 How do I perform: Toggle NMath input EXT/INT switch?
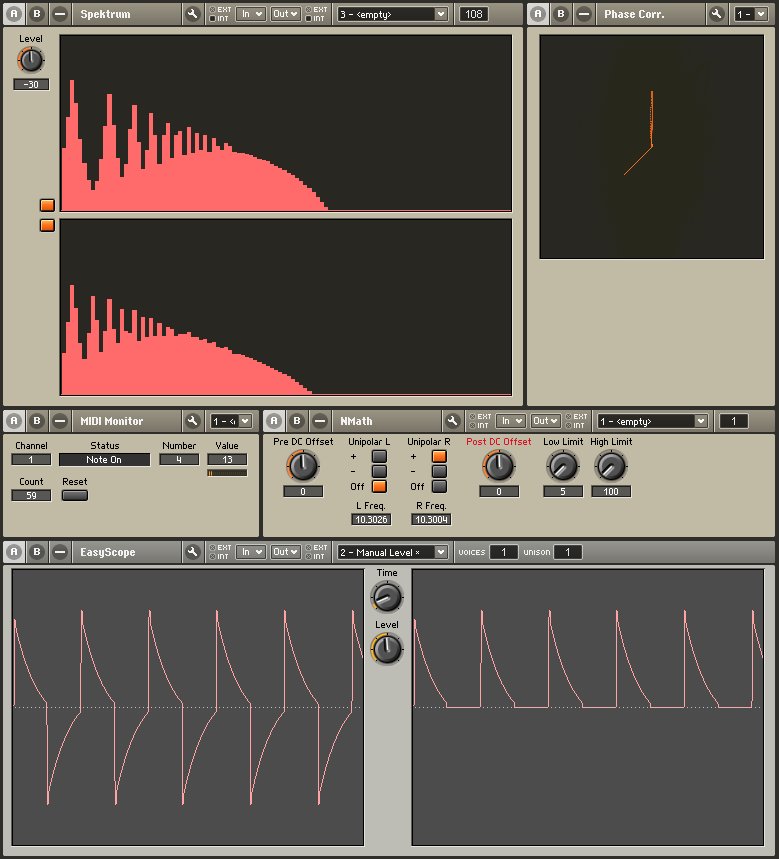pyautogui.click(x=478, y=421)
